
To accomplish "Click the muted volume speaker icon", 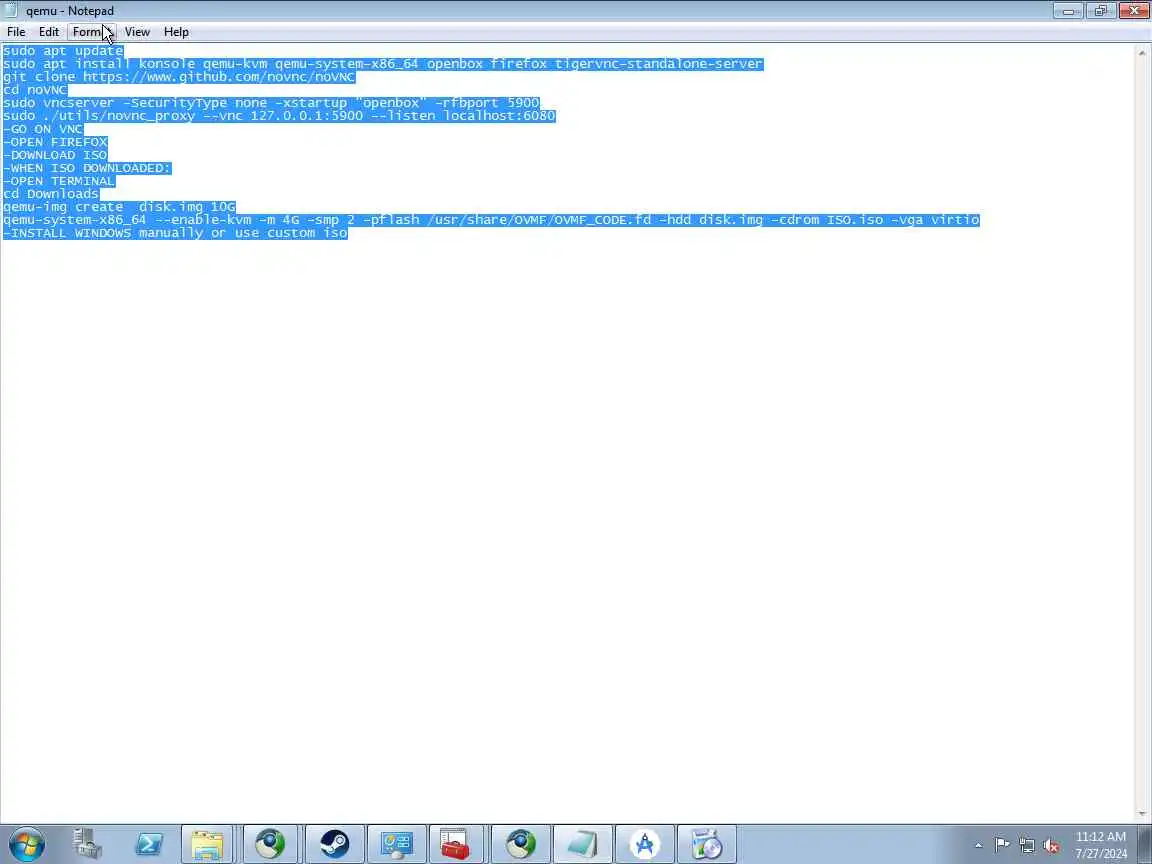I will (1051, 846).
